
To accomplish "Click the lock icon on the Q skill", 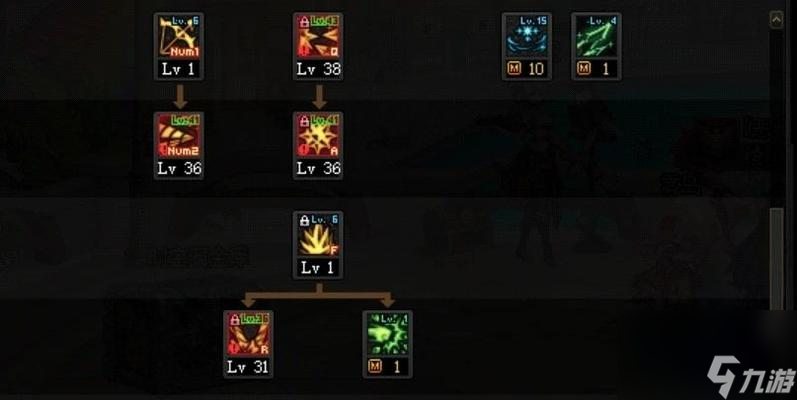I will (x=304, y=22).
